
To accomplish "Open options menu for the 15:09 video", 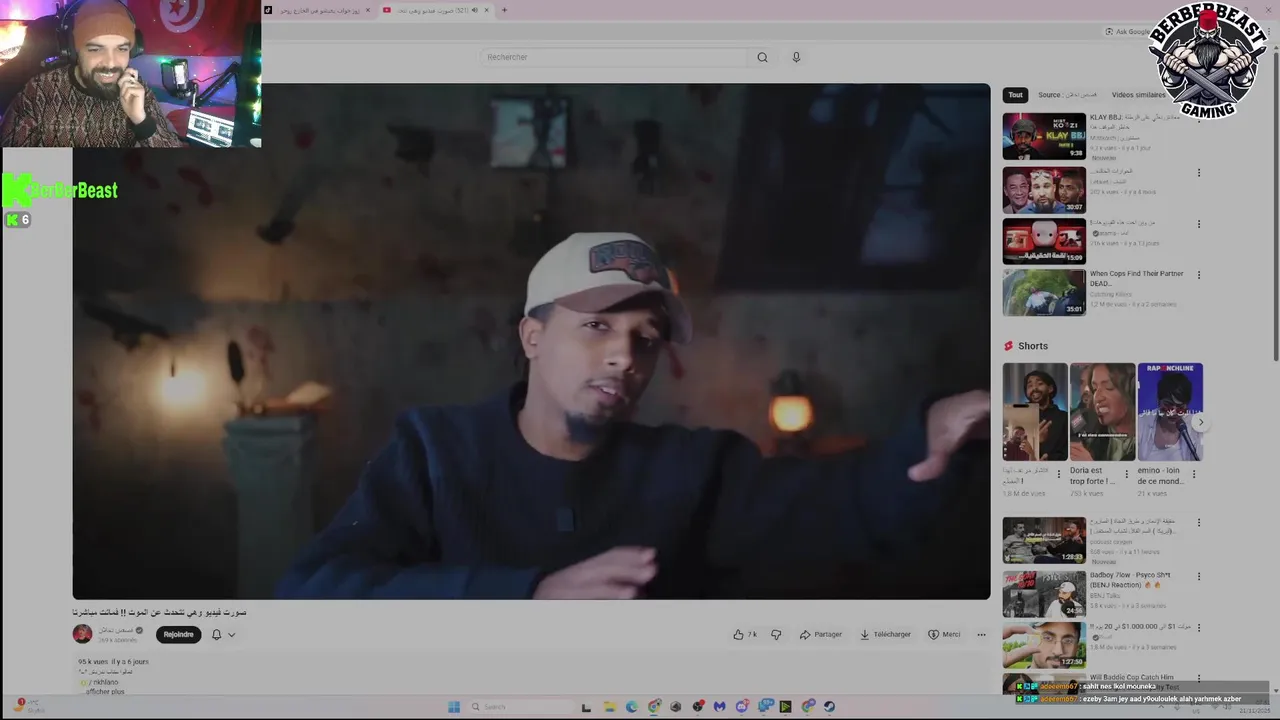I will click(x=1199, y=224).
